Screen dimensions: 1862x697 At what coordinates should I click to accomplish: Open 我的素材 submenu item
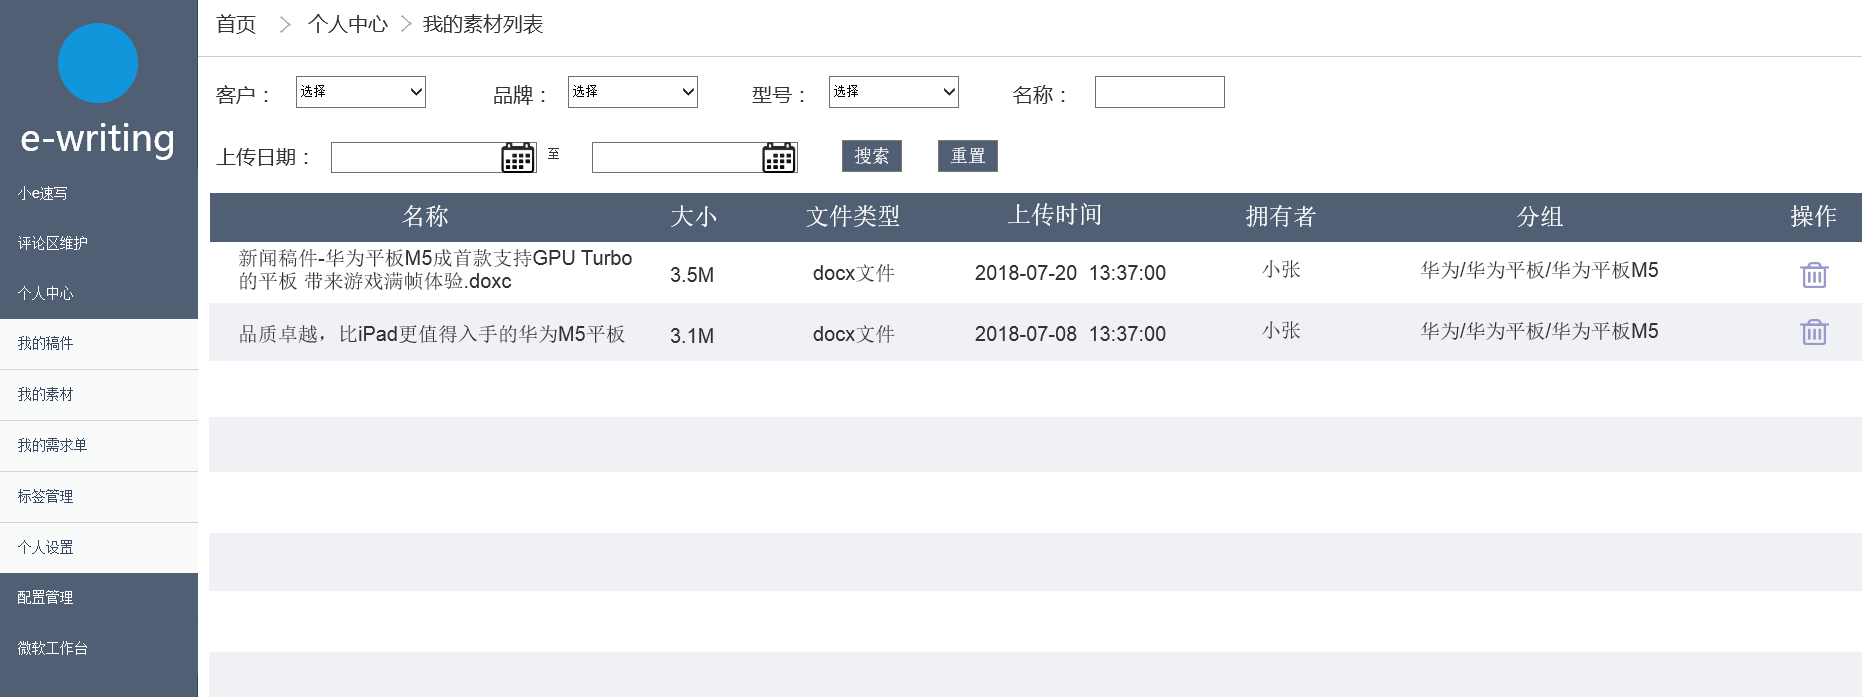tap(99, 395)
